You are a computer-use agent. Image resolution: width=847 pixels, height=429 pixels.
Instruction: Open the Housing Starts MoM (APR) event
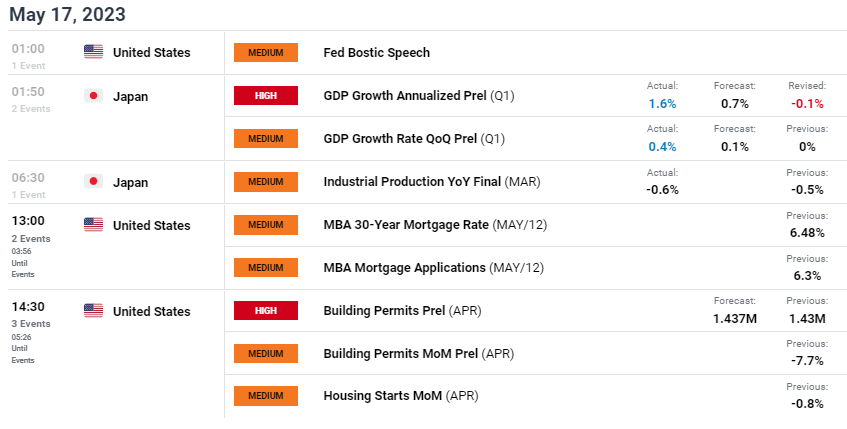tap(401, 396)
